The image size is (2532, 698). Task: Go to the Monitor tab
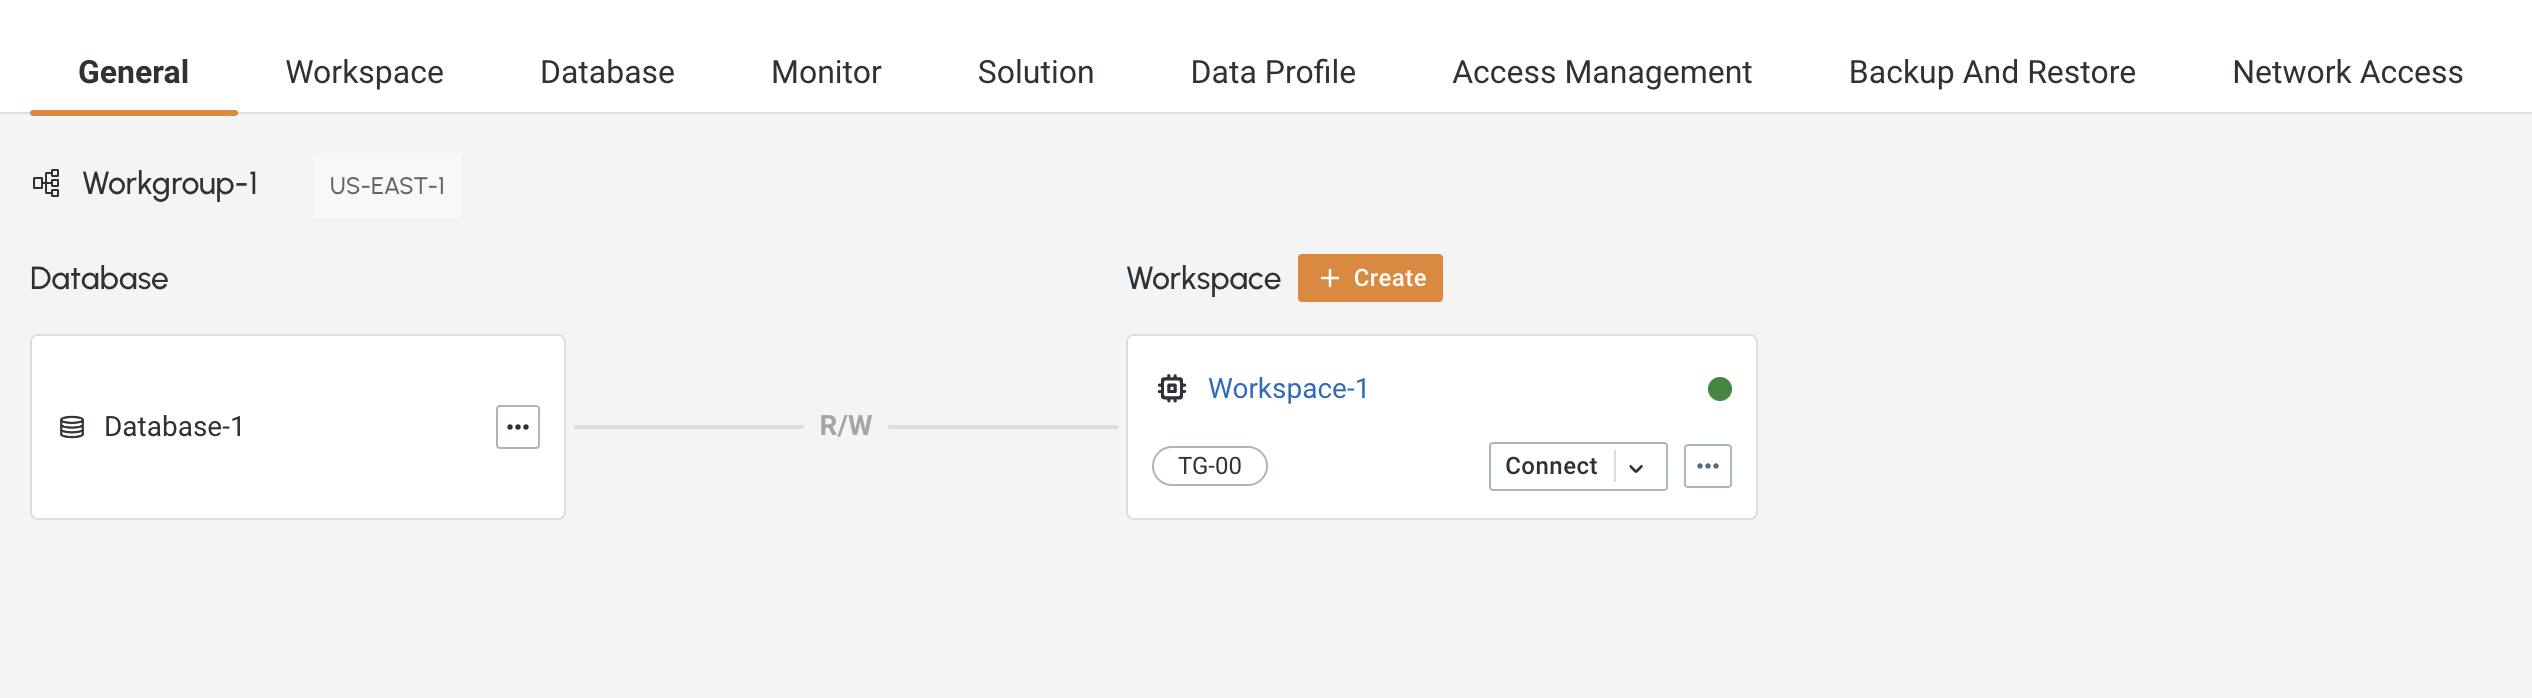[x=826, y=72]
